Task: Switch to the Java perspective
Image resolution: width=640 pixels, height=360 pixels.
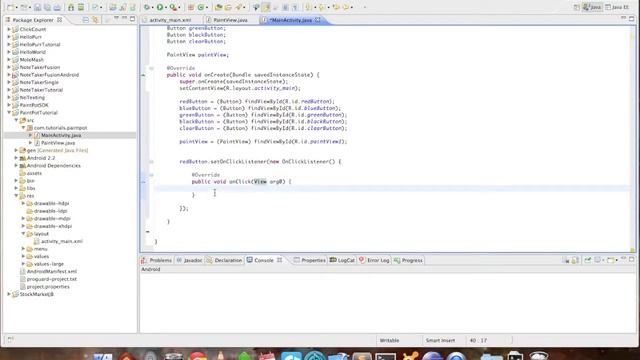Action: pos(592,7)
